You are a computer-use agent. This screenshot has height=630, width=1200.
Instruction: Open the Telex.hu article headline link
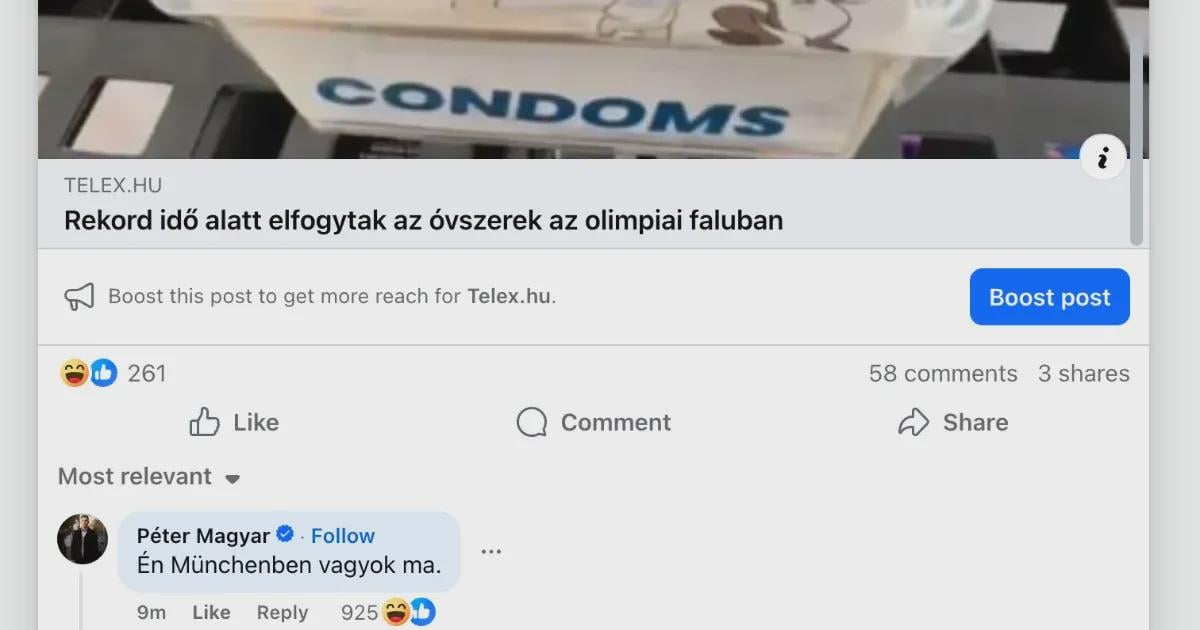click(423, 220)
